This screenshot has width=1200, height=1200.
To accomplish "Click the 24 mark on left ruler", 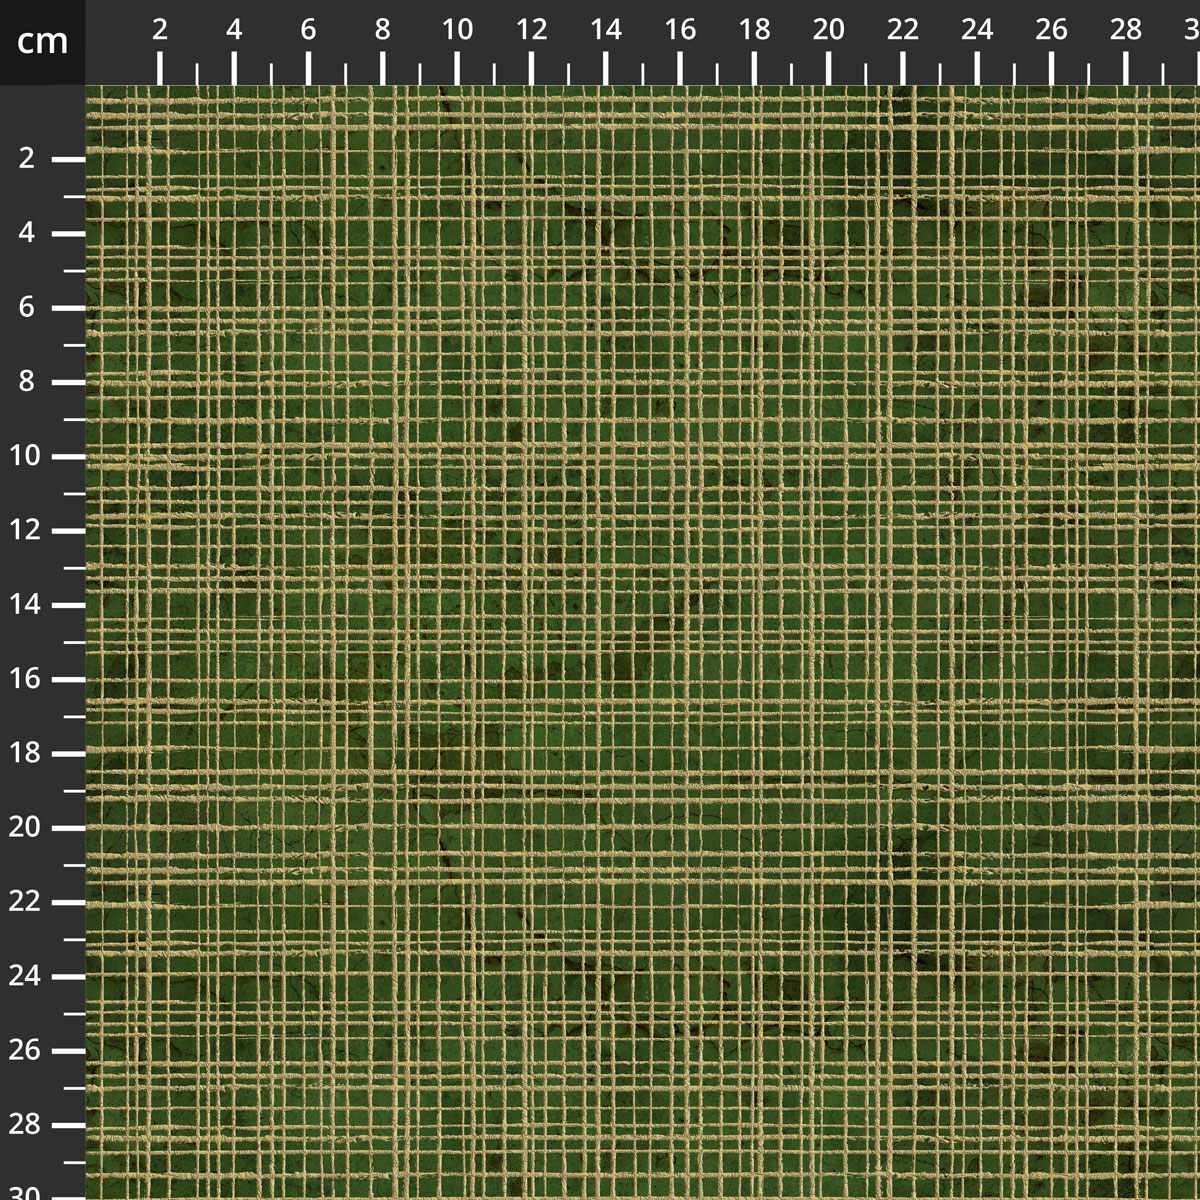I will (x=25, y=976).
